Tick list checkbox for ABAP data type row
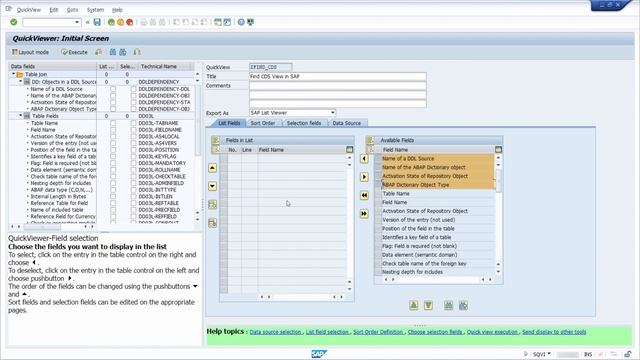Screen dimensions: 640x360 pyautogui.click(x=113, y=190)
